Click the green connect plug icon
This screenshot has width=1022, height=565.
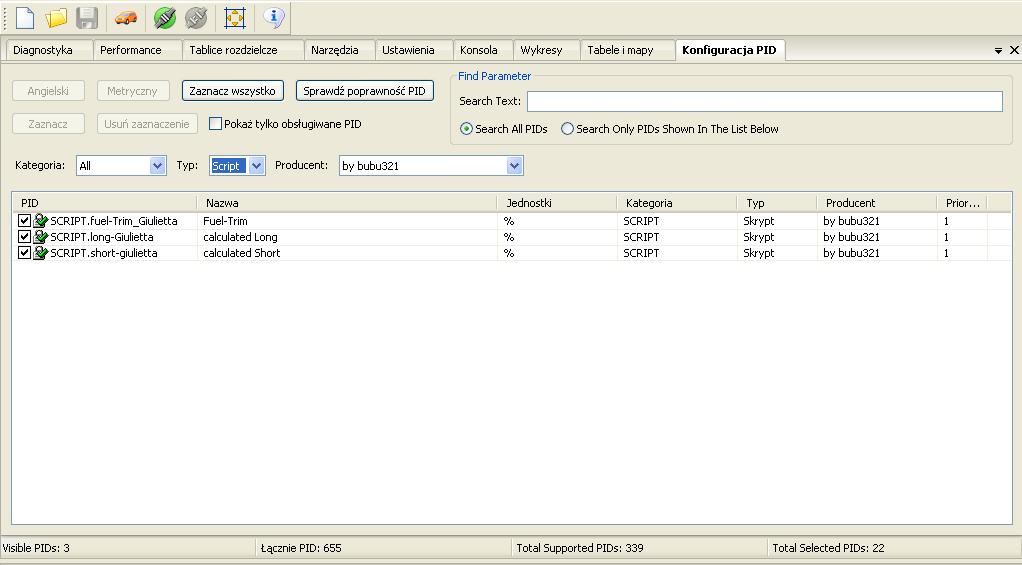click(165, 17)
